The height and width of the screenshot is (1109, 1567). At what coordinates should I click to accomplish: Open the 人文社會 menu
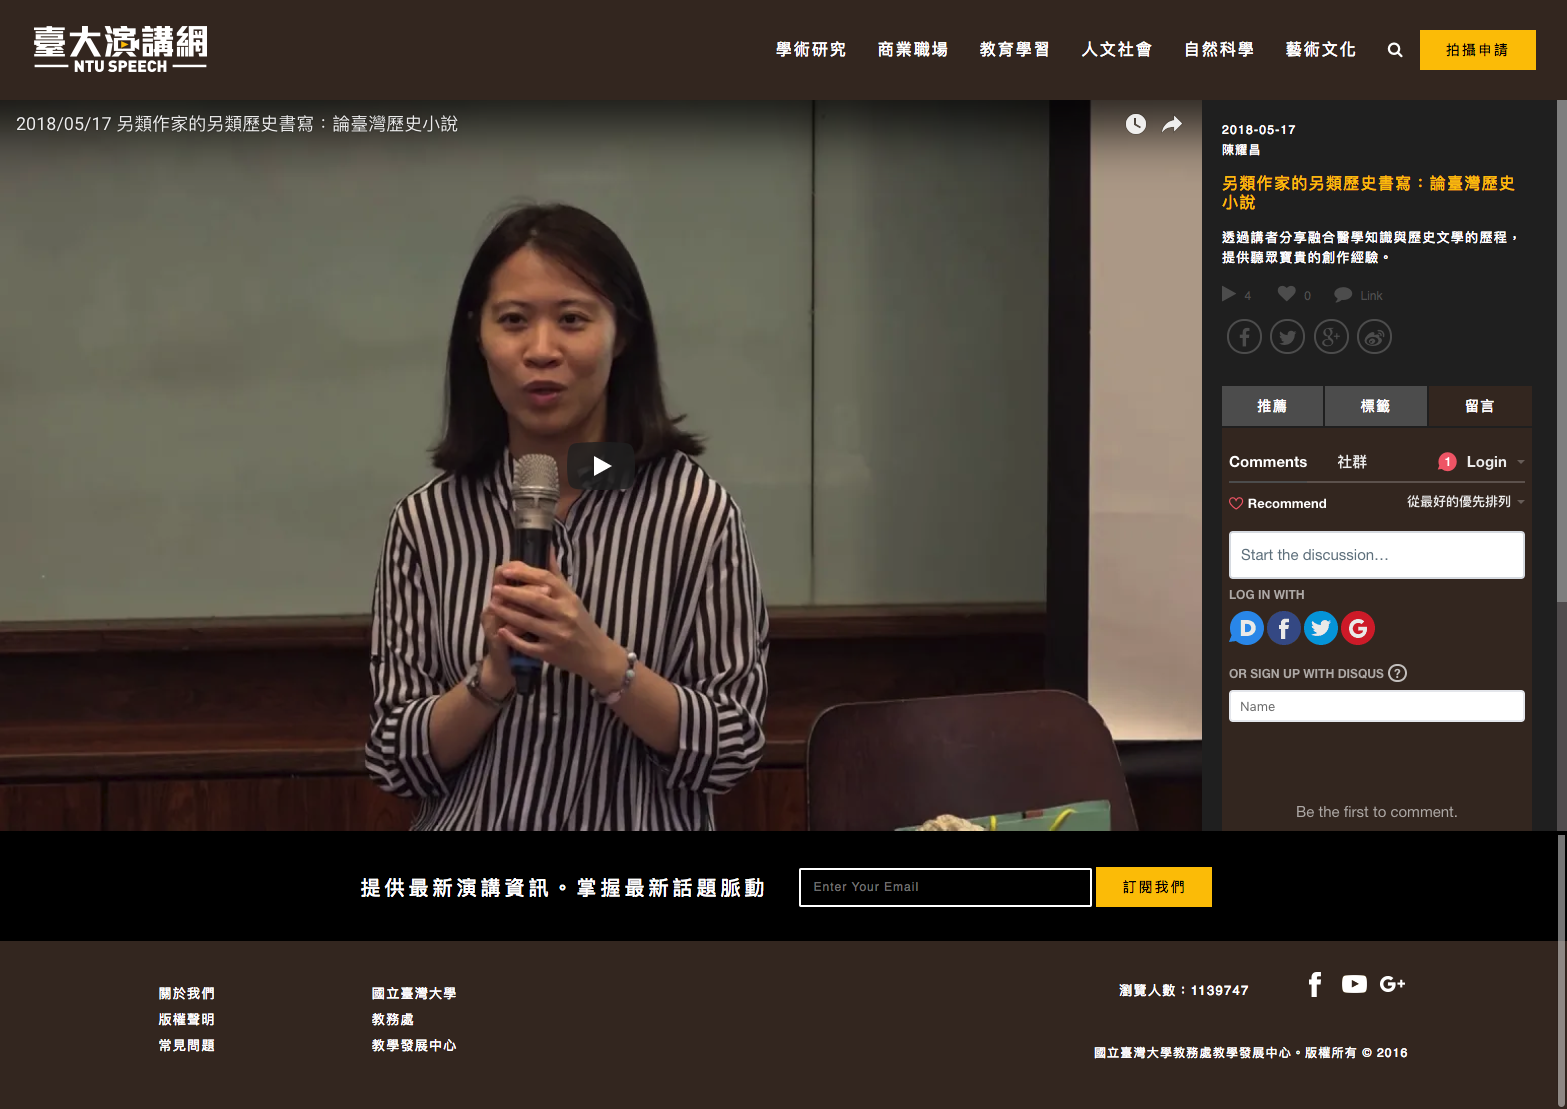point(1117,50)
